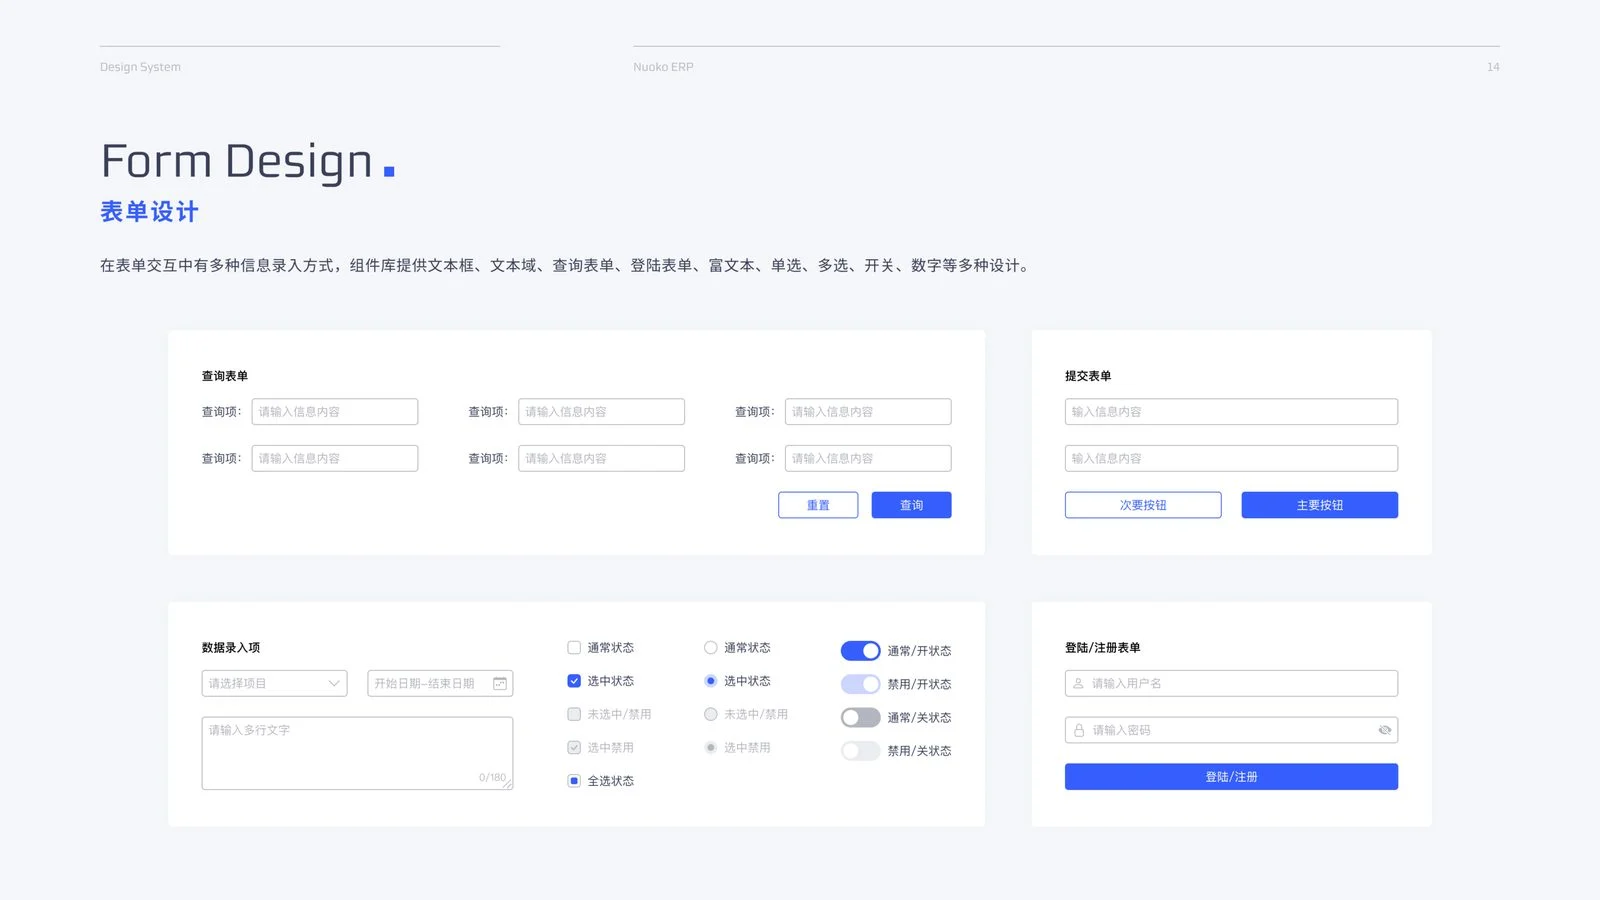1600x900 pixels.
Task: Click the 全选状态 checkbox
Action: tap(574, 781)
